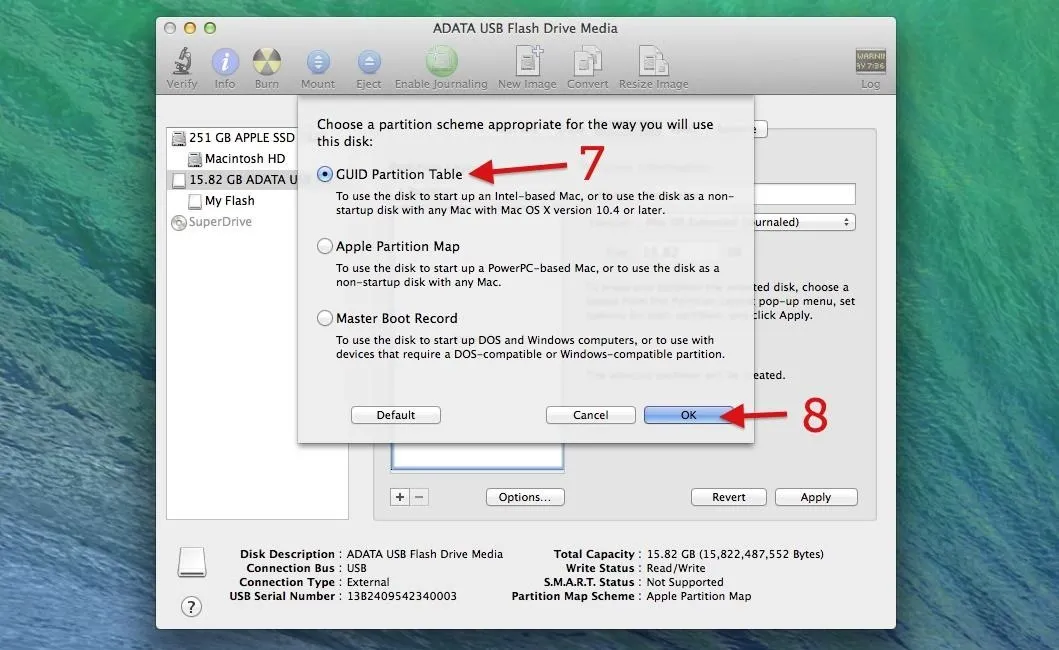
Task: Click the Apply button
Action: (x=816, y=497)
